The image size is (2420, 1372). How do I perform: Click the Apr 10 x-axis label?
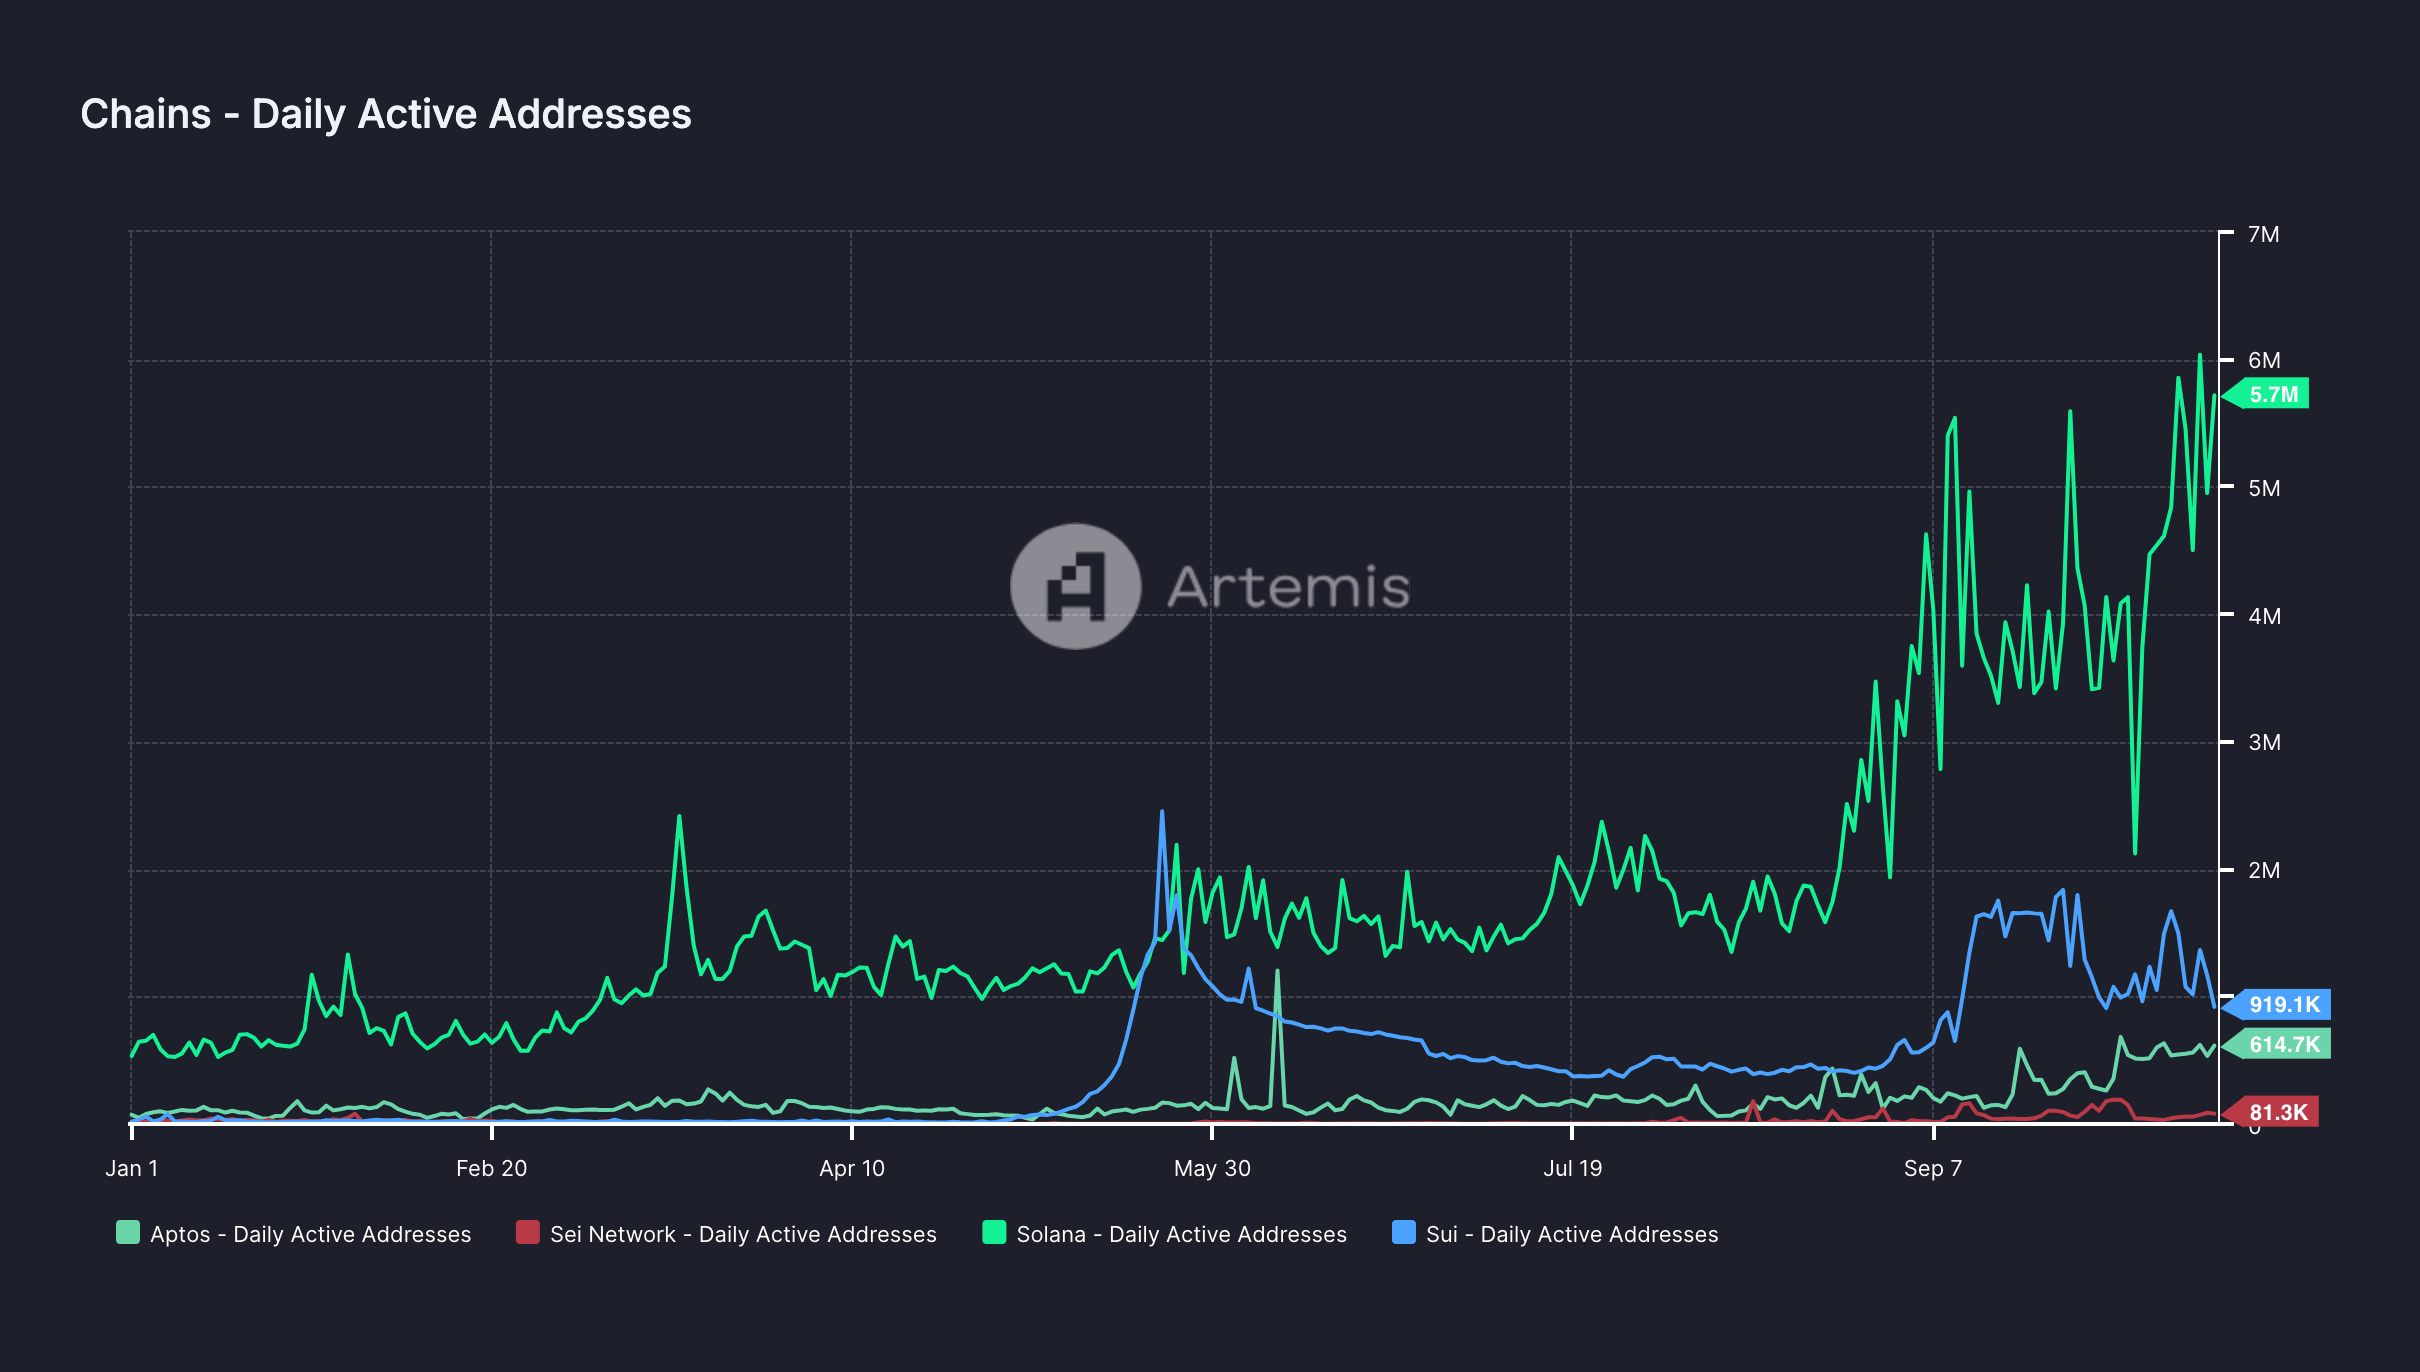coord(852,1168)
